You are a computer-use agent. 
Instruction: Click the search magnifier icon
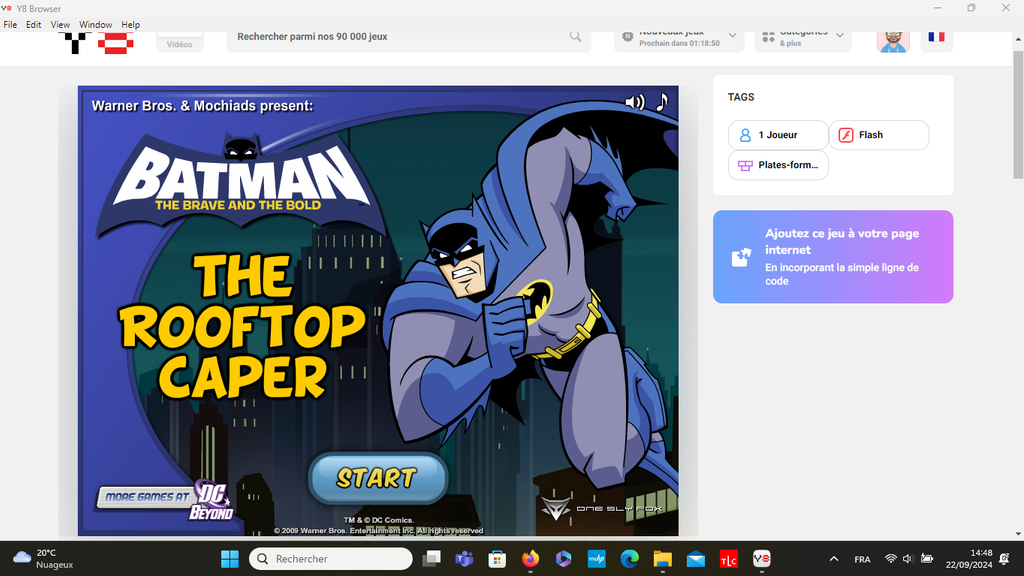(x=576, y=37)
